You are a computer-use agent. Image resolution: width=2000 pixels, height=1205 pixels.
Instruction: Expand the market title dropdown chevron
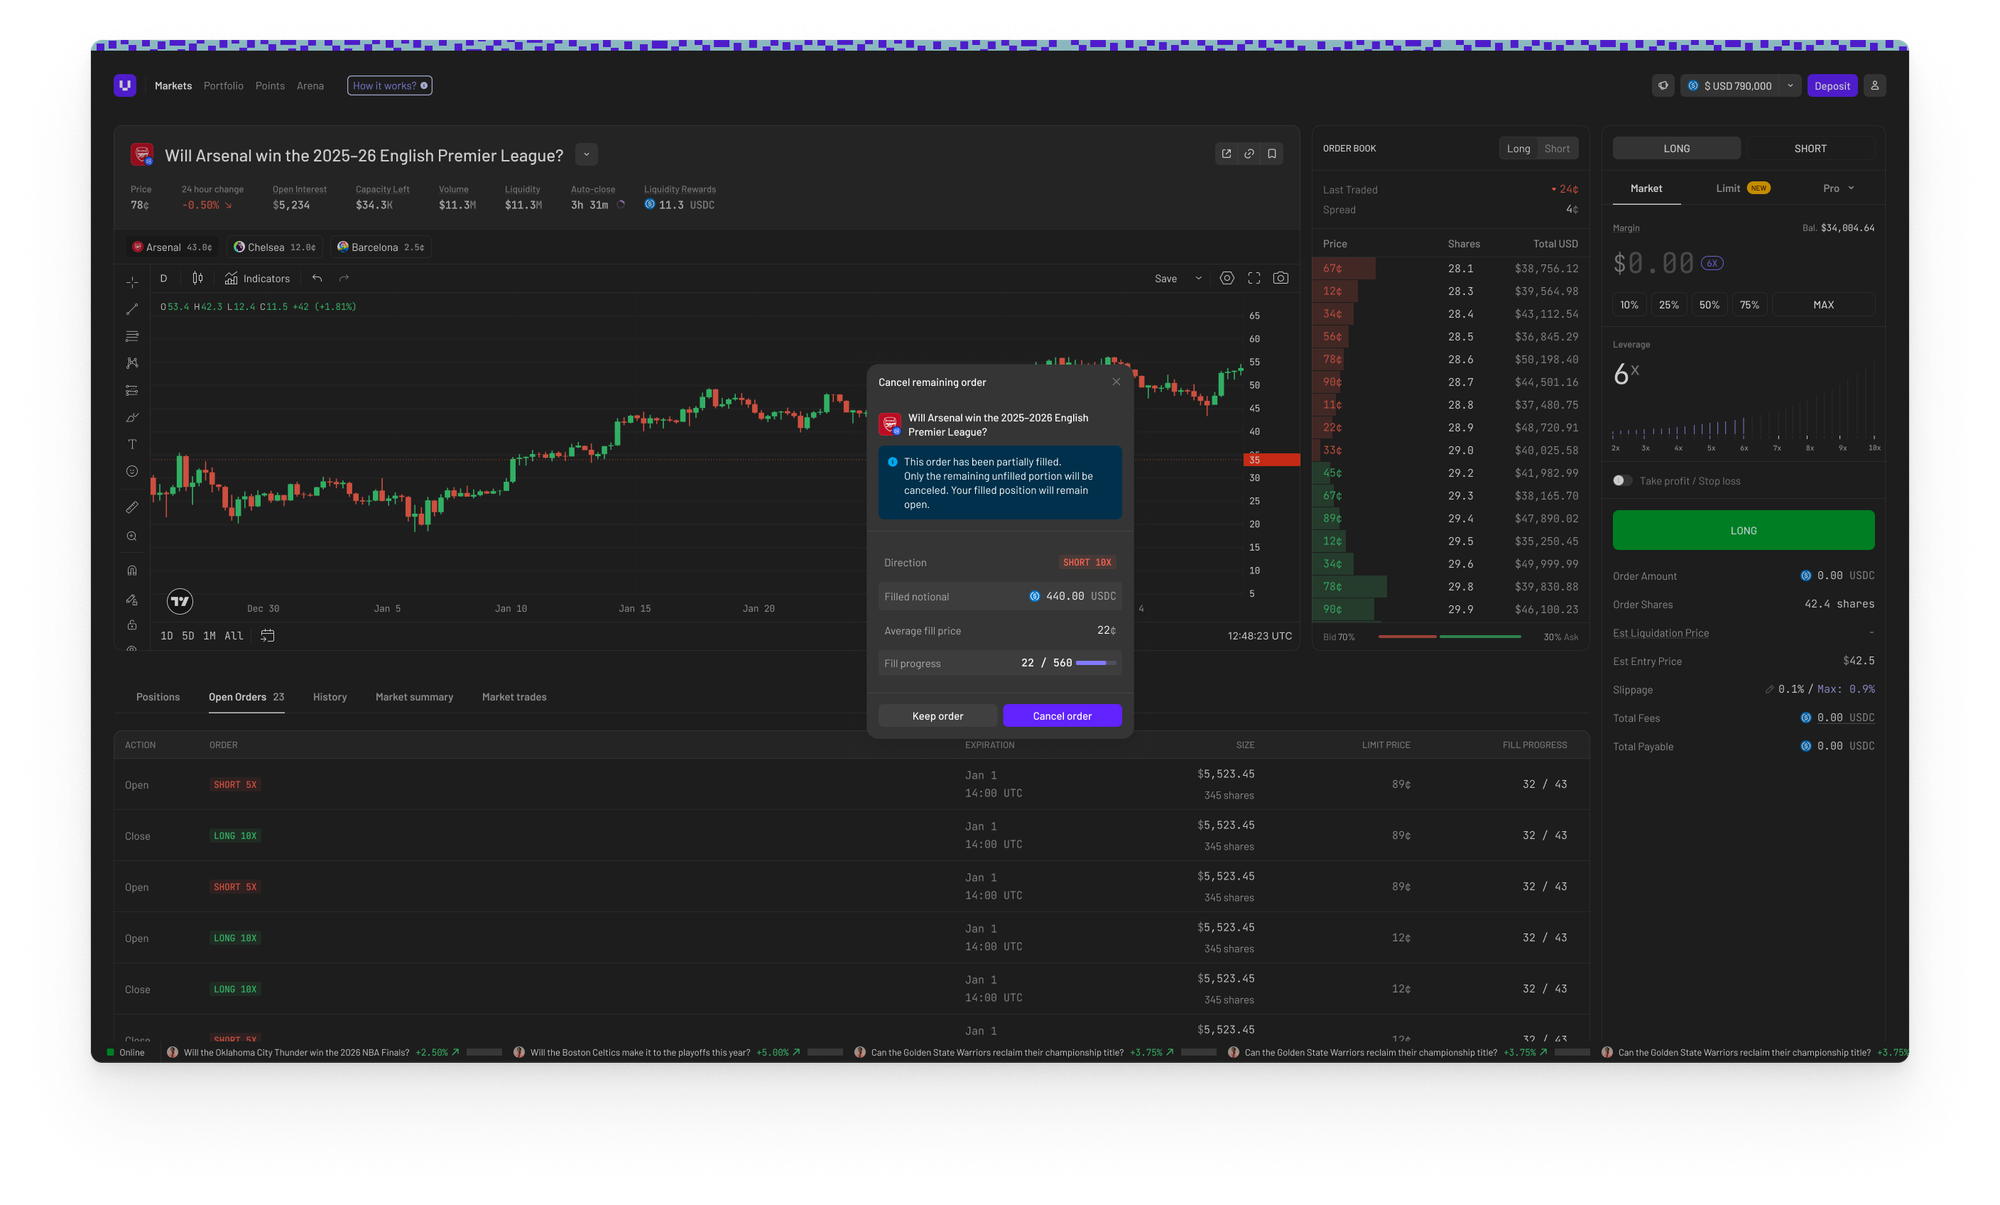(587, 154)
